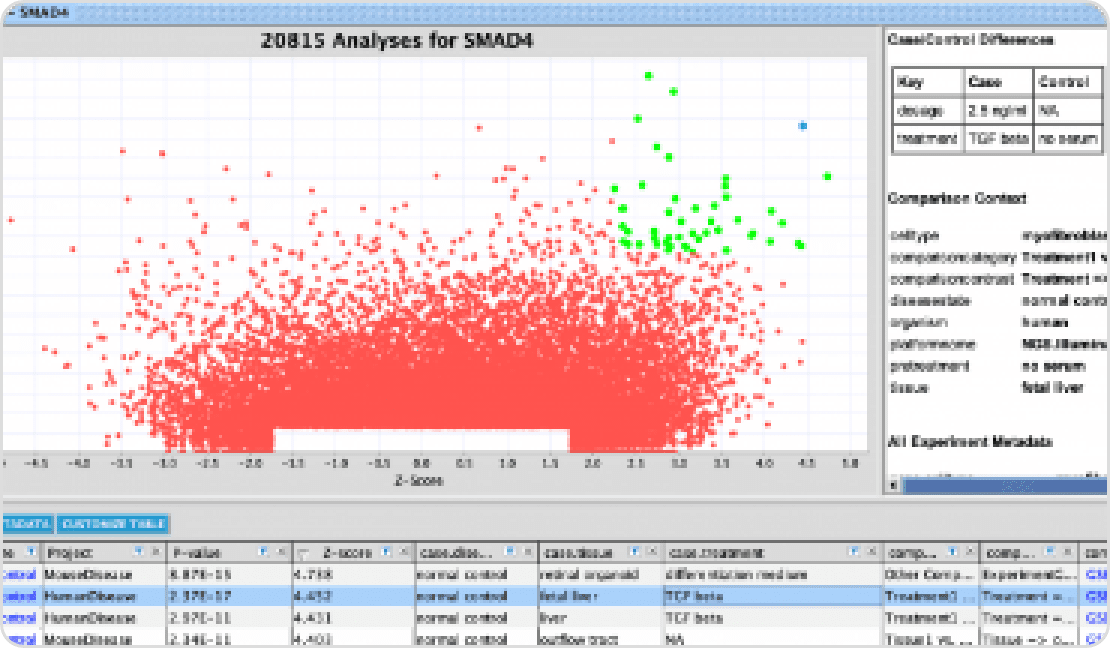Screen dimensions: 1110x648
Task: Remove the Project column using its X icon
Action: coord(156,552)
